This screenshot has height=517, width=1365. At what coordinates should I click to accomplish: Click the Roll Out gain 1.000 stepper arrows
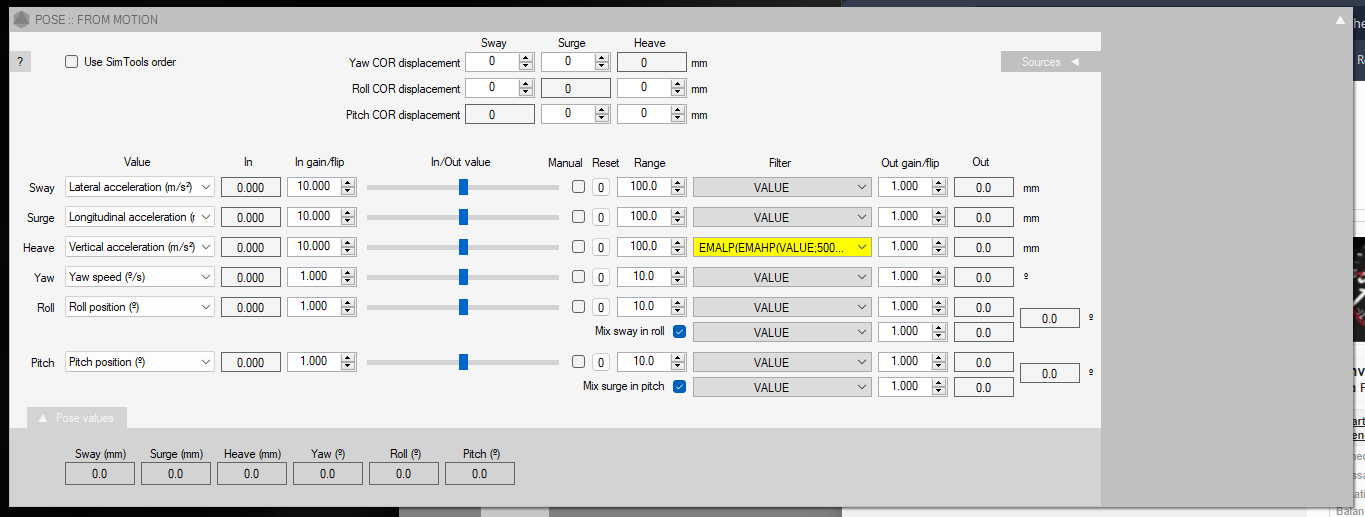point(938,307)
